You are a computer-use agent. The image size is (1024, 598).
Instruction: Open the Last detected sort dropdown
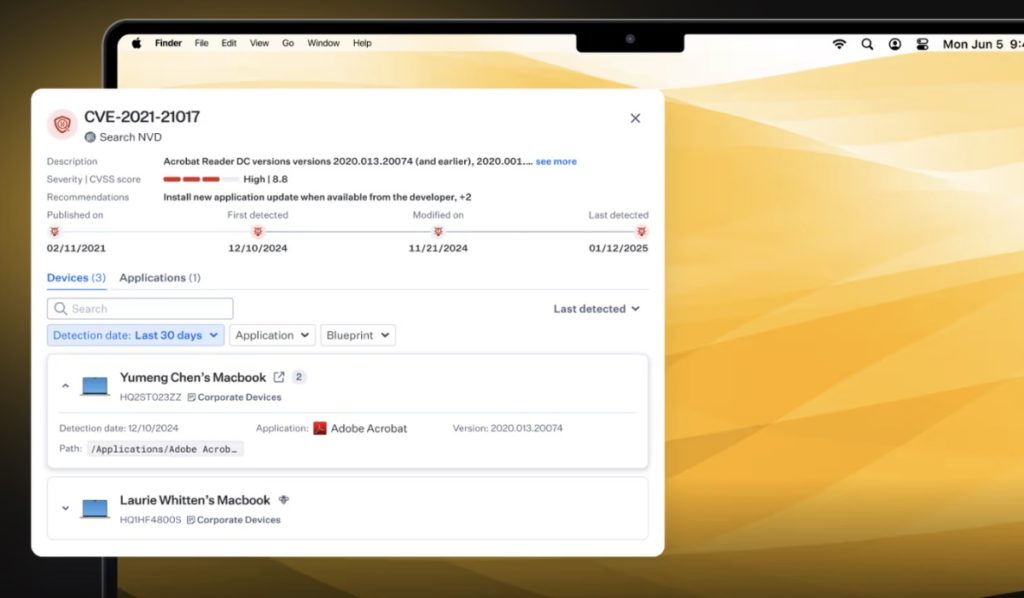596,309
